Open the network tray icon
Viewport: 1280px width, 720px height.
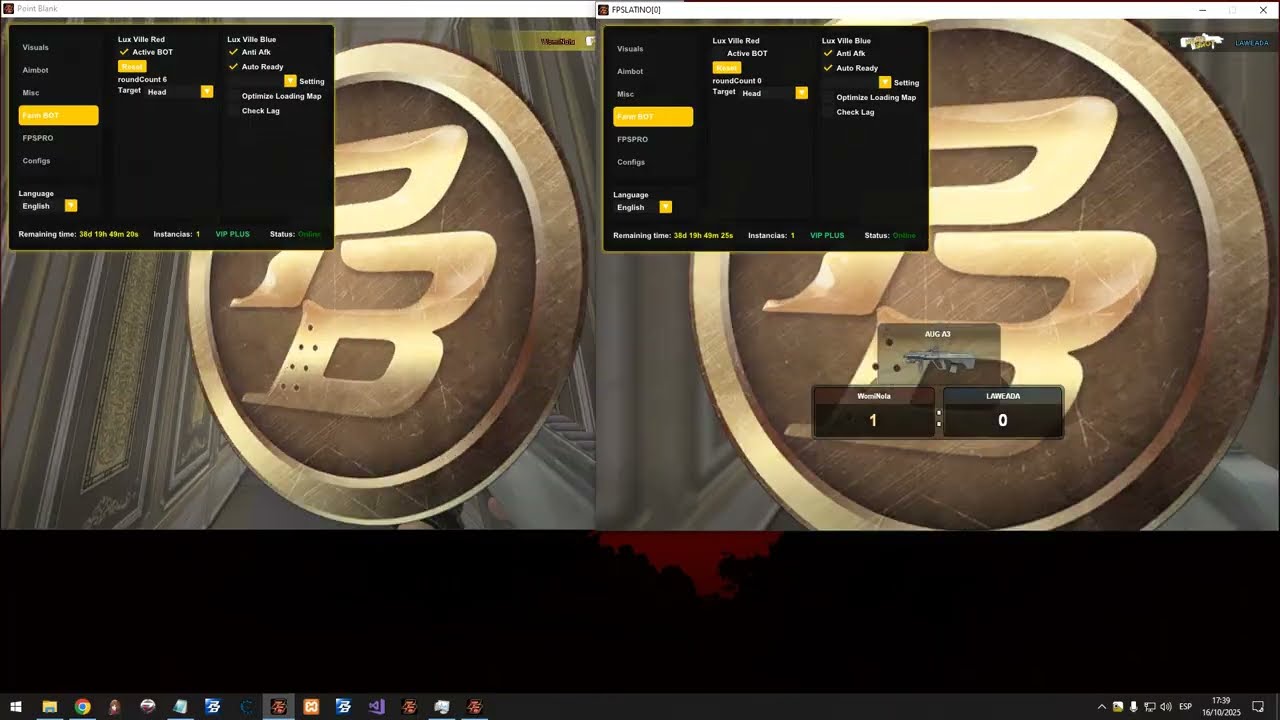click(1149, 707)
